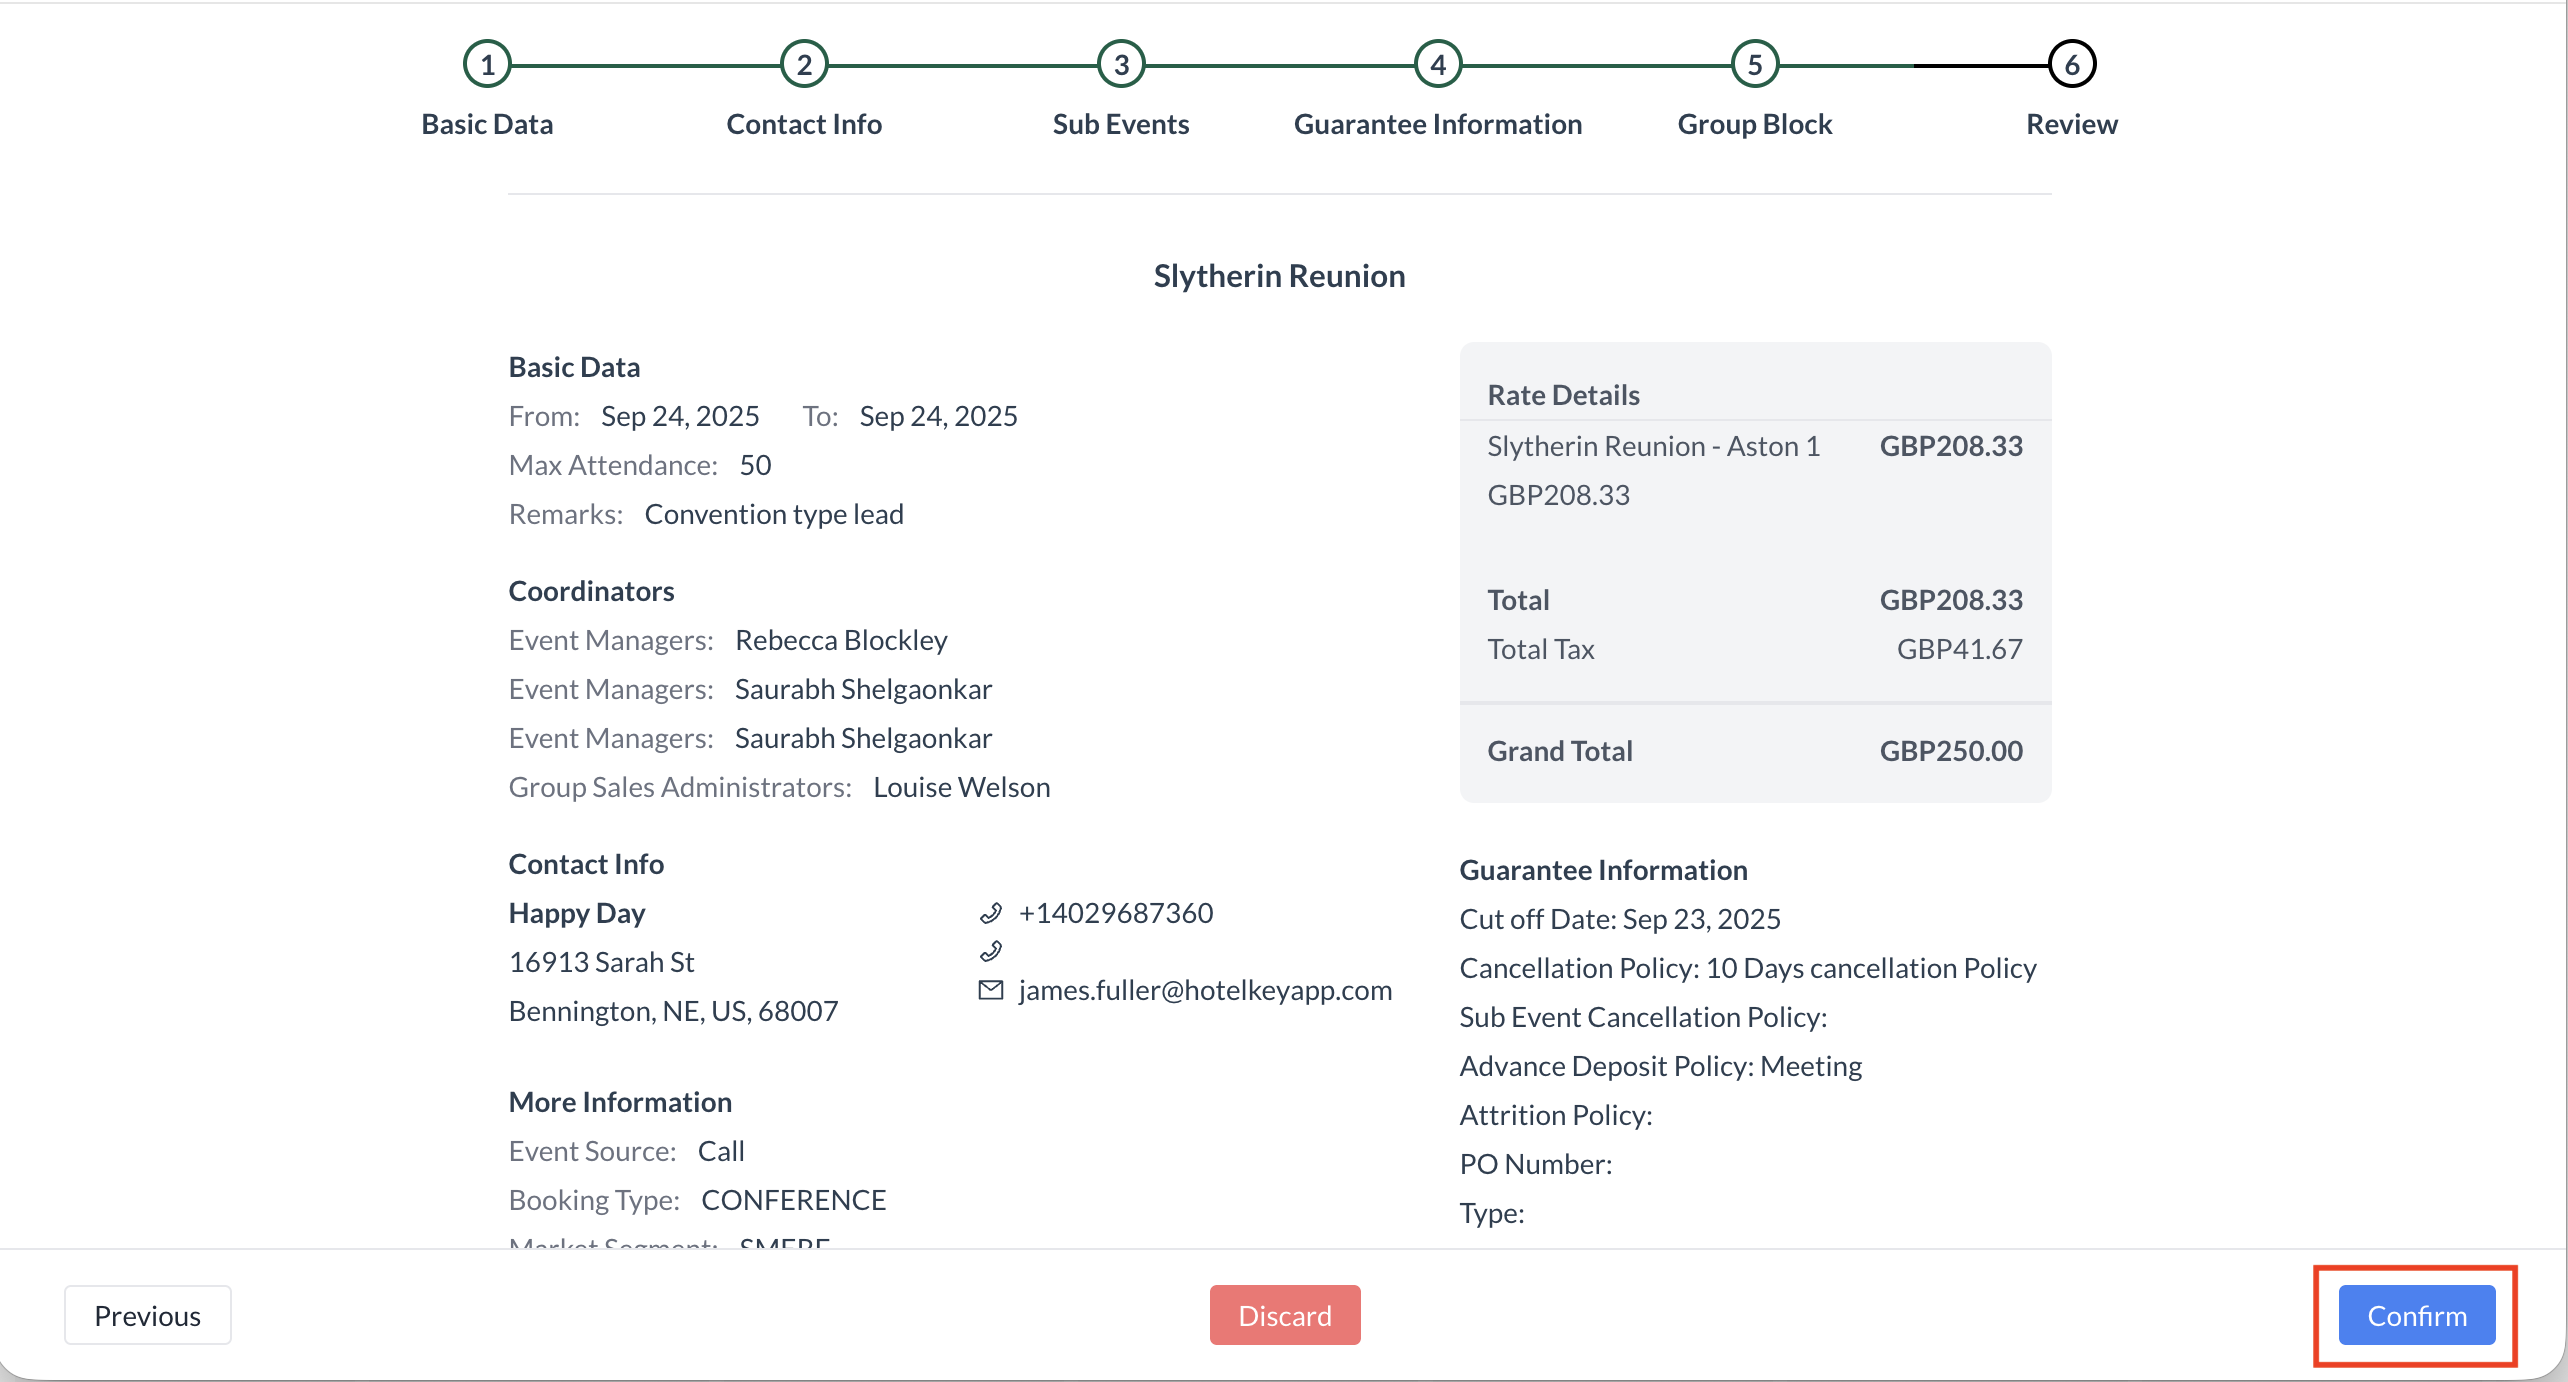Click the Slytherin Reunion - Aston 1 rate row
The image size is (2568, 1382).
(x=1654, y=446)
